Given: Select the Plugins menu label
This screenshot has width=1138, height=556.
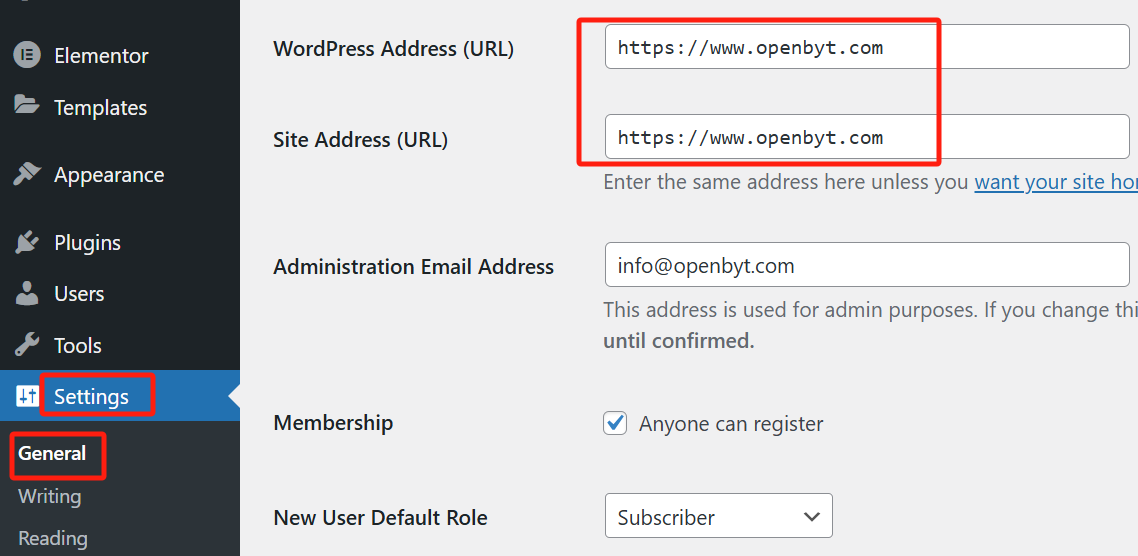Looking at the screenshot, I should point(87,243).
